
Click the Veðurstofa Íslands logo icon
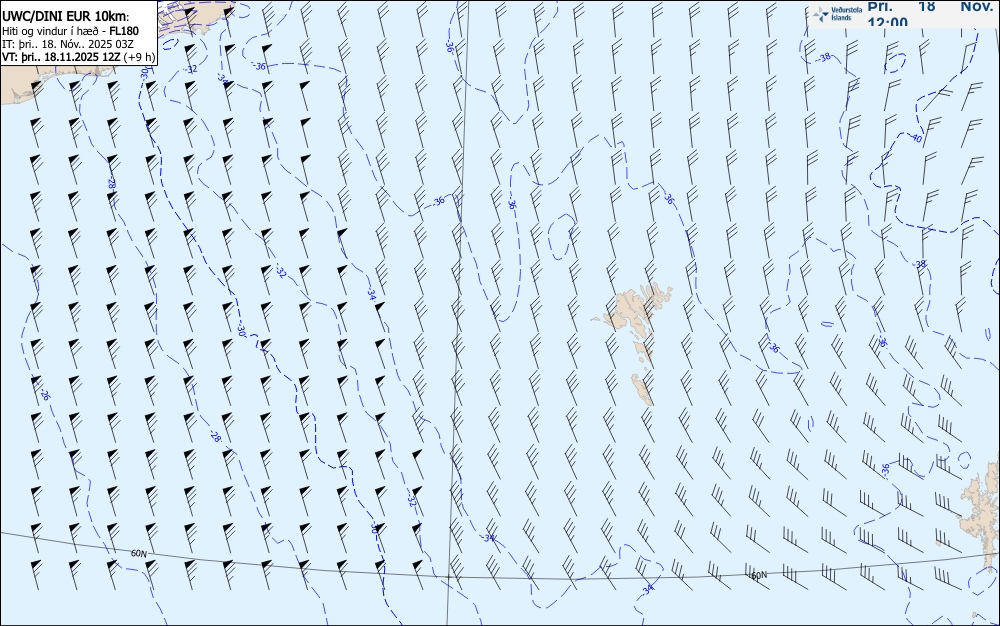click(x=820, y=14)
